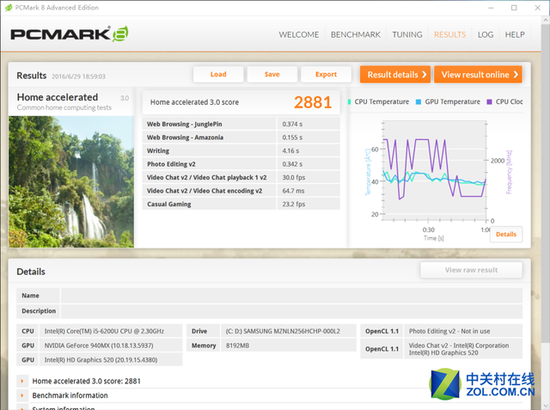
Task: Click Photo Editing v2 - Not in use value
Action: (463, 331)
